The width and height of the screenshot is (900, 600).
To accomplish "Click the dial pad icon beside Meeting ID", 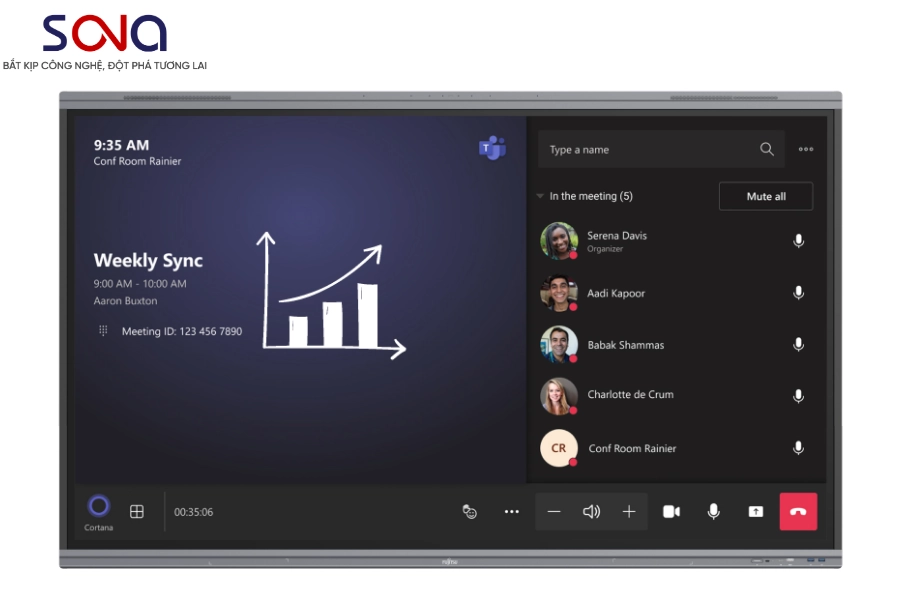I will tap(102, 331).
